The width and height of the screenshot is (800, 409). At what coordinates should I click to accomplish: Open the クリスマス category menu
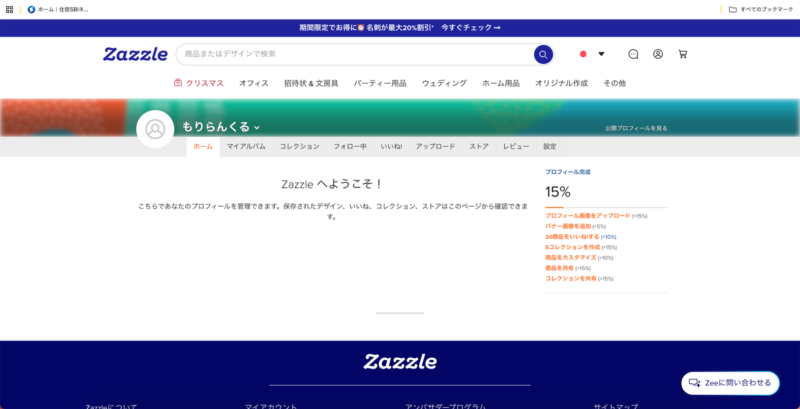[x=205, y=83]
